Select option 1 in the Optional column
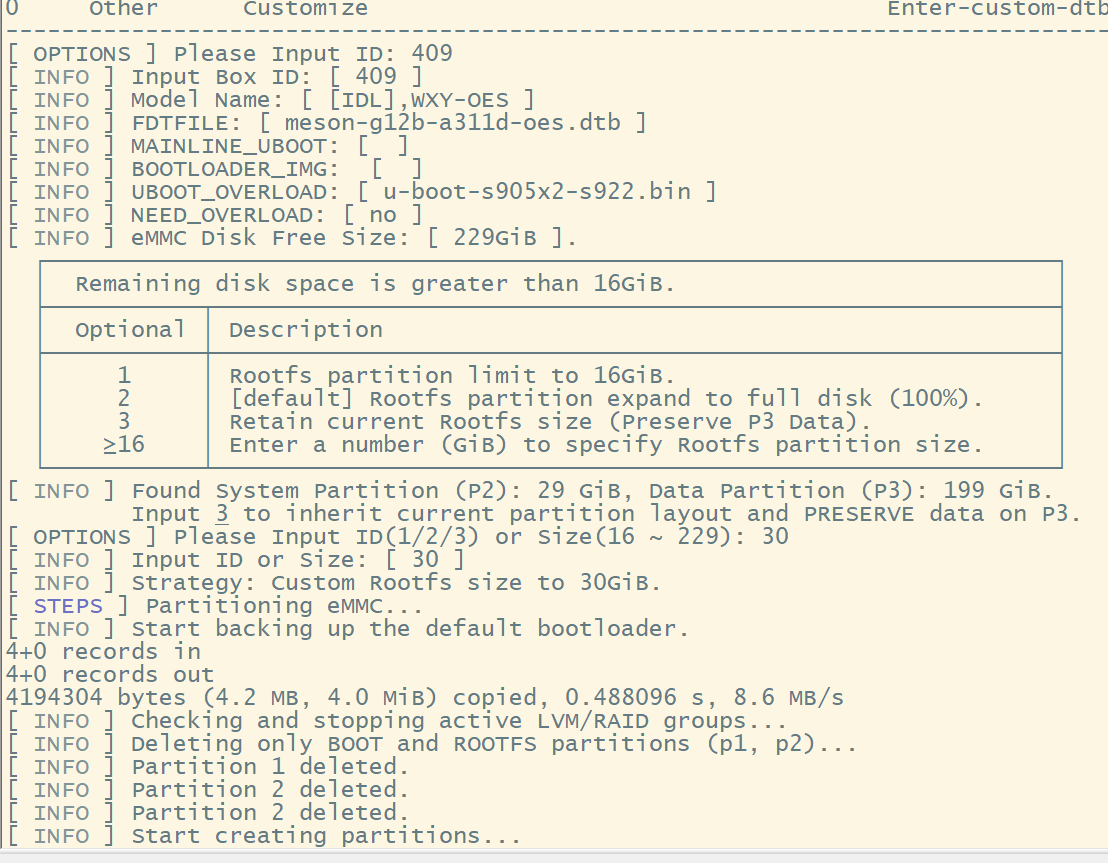 tap(124, 376)
